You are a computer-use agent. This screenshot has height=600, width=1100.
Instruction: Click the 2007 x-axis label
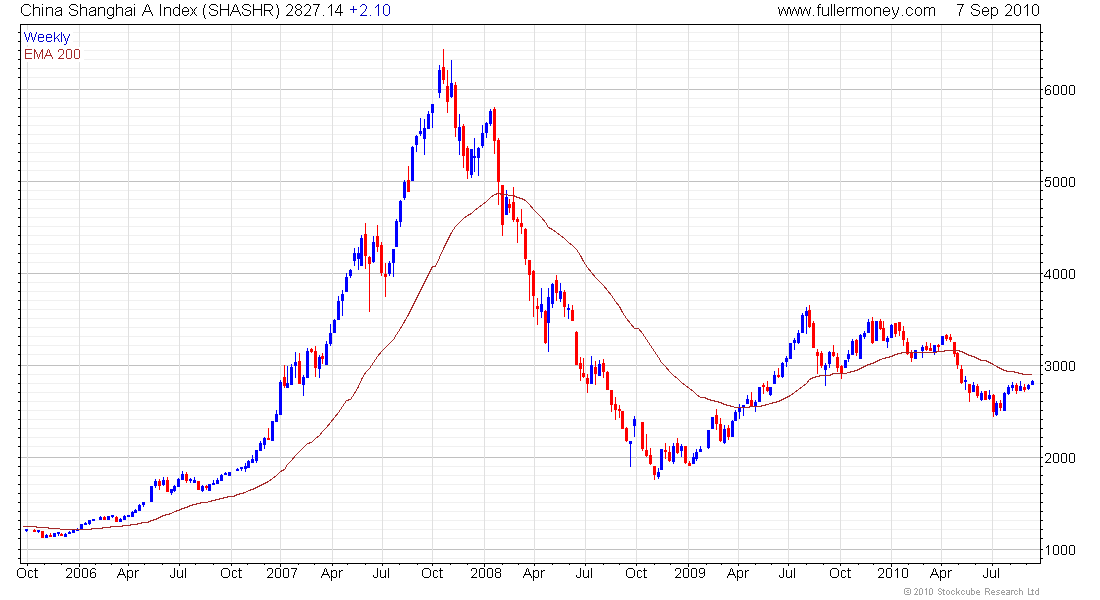[282, 573]
